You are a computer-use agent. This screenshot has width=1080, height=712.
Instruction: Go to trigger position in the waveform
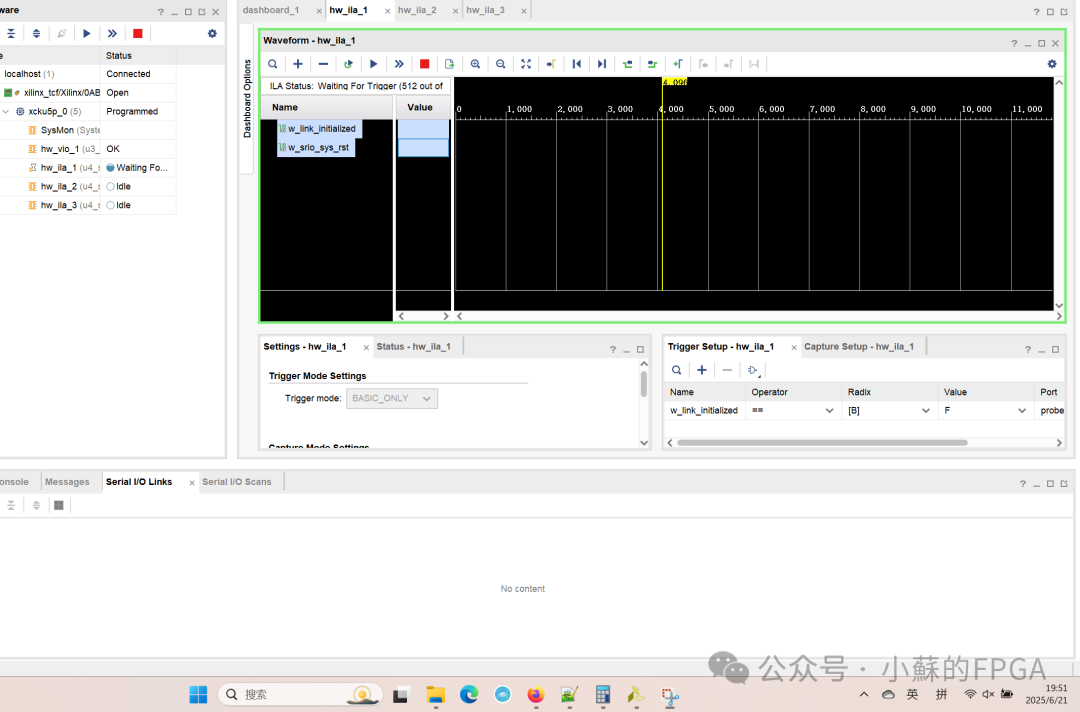(x=551, y=63)
